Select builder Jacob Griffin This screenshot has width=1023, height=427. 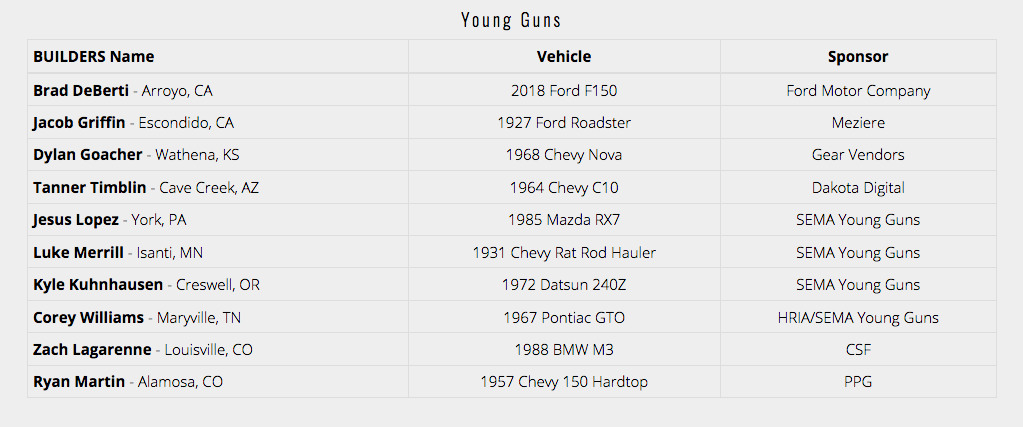[79, 123]
